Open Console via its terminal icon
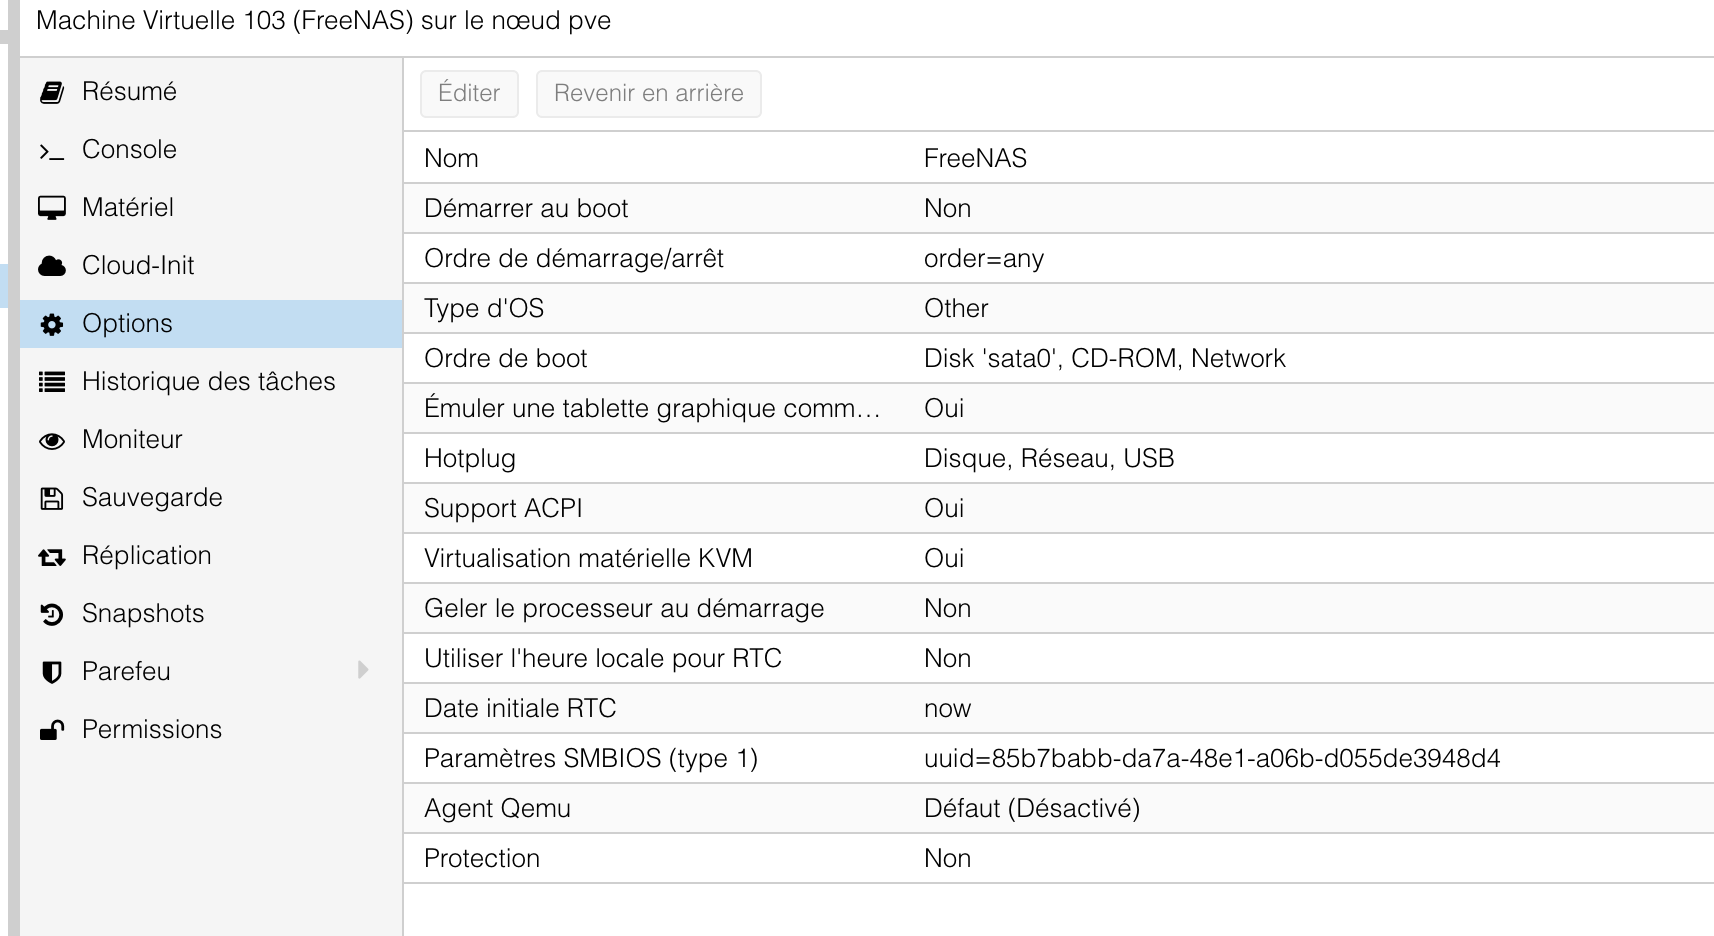The width and height of the screenshot is (1714, 936). (x=52, y=151)
